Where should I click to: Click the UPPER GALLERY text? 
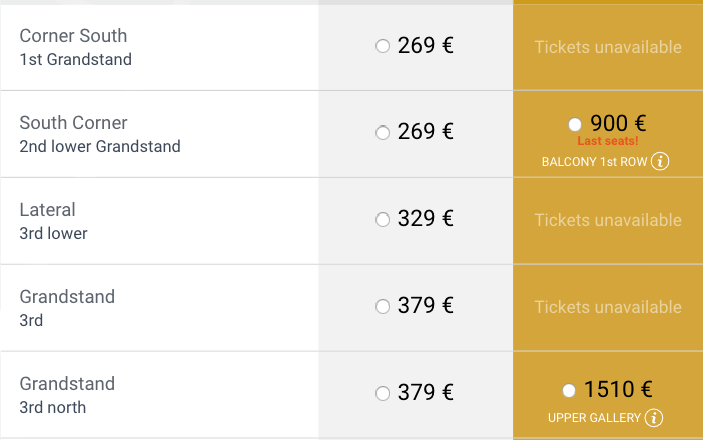(594, 418)
